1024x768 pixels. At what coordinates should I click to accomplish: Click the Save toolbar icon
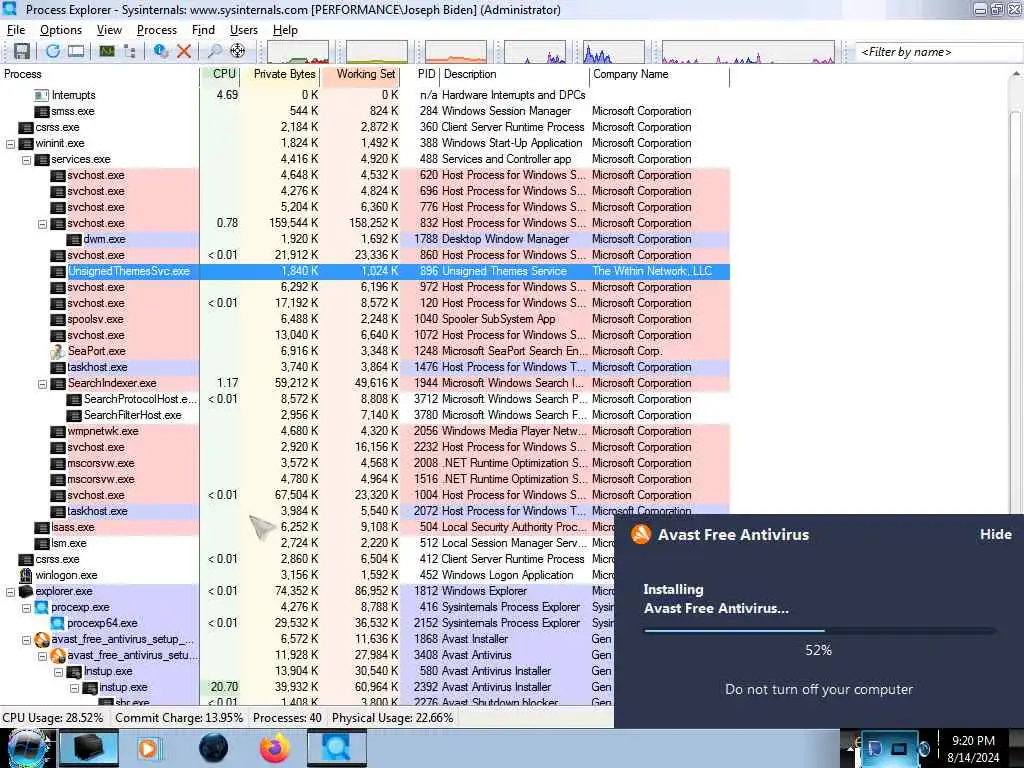pos(22,51)
